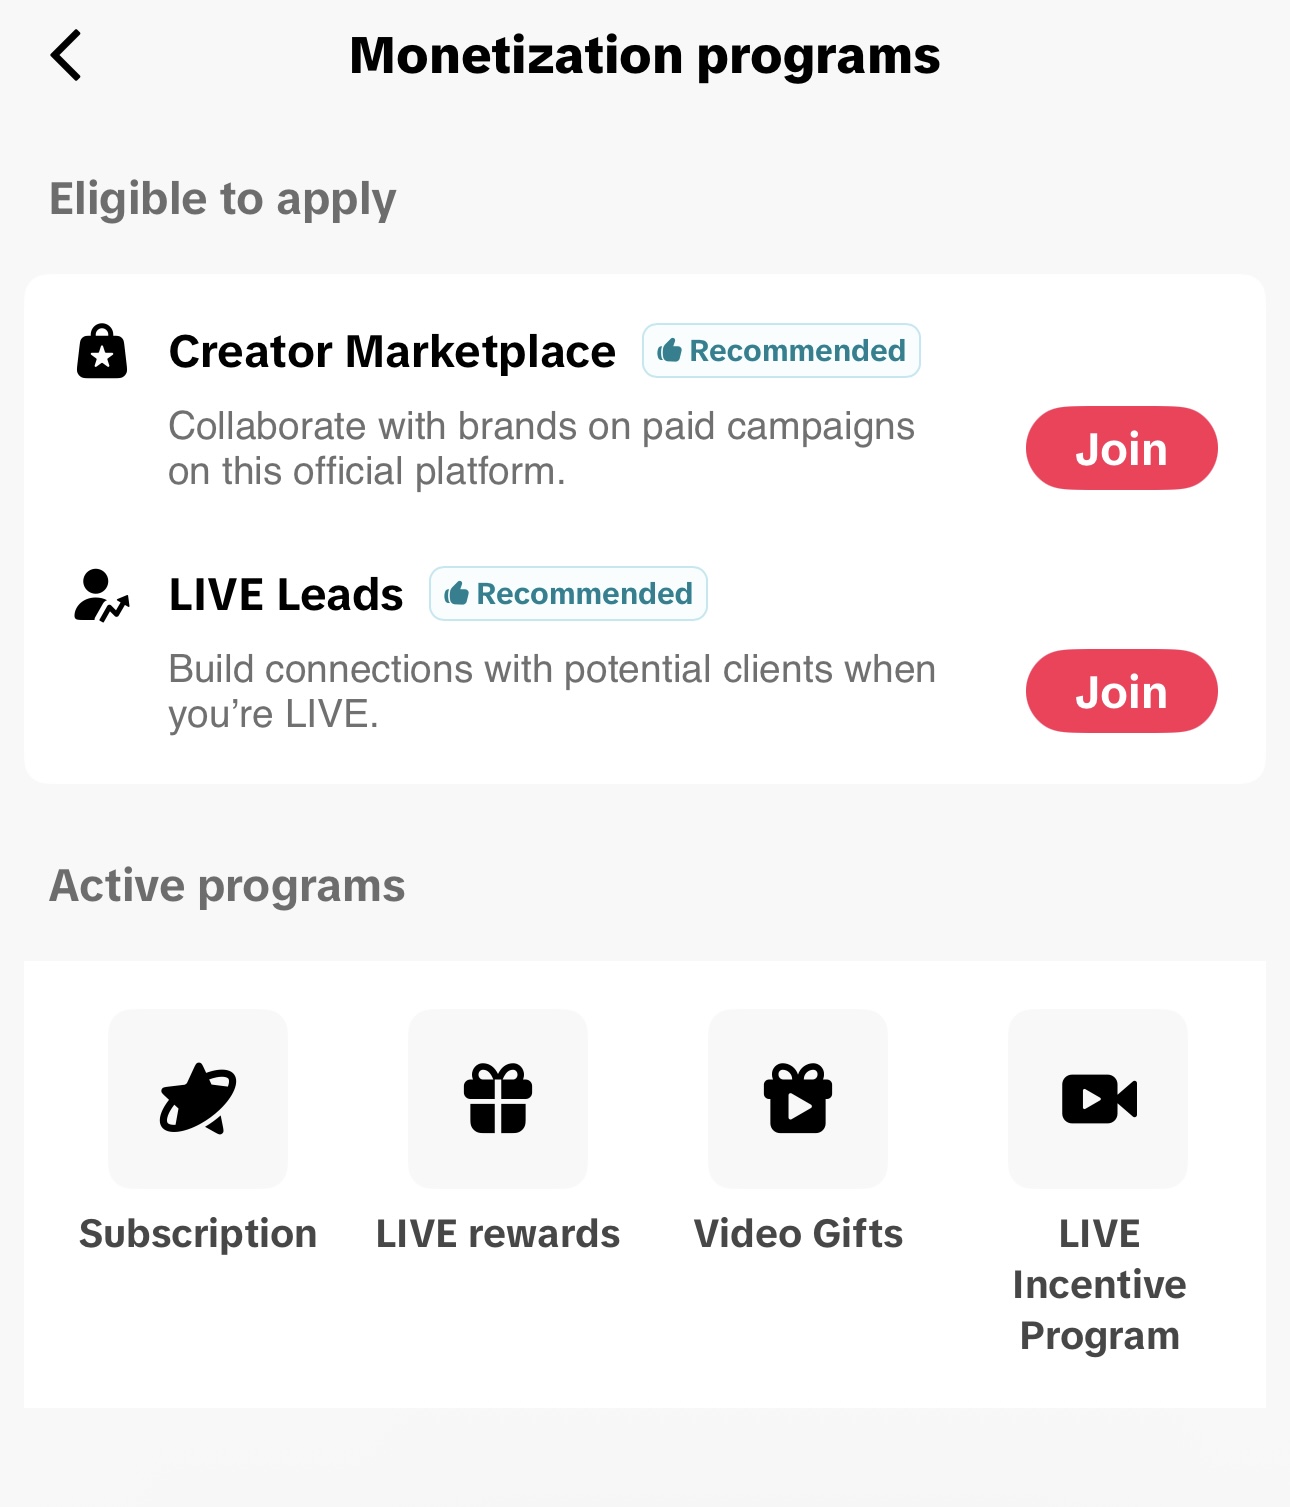Viewport: 1290px width, 1507px height.
Task: Tap the Video Gifts label
Action: click(798, 1234)
